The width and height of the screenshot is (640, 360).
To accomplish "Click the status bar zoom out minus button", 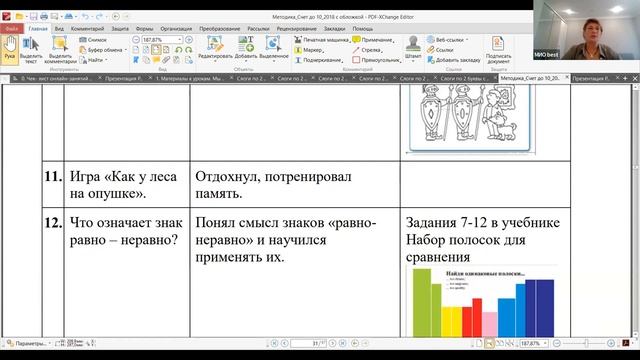I will (556, 344).
